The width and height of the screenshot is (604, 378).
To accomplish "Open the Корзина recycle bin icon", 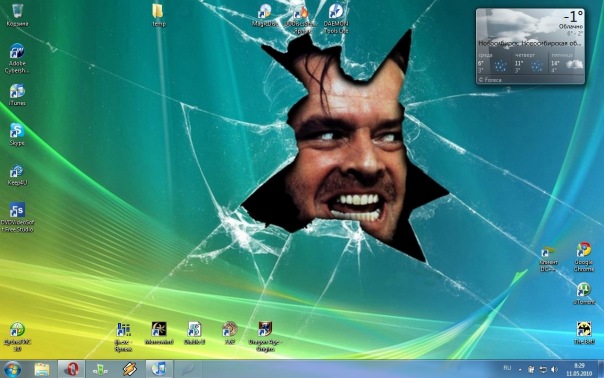I will 17,15.
